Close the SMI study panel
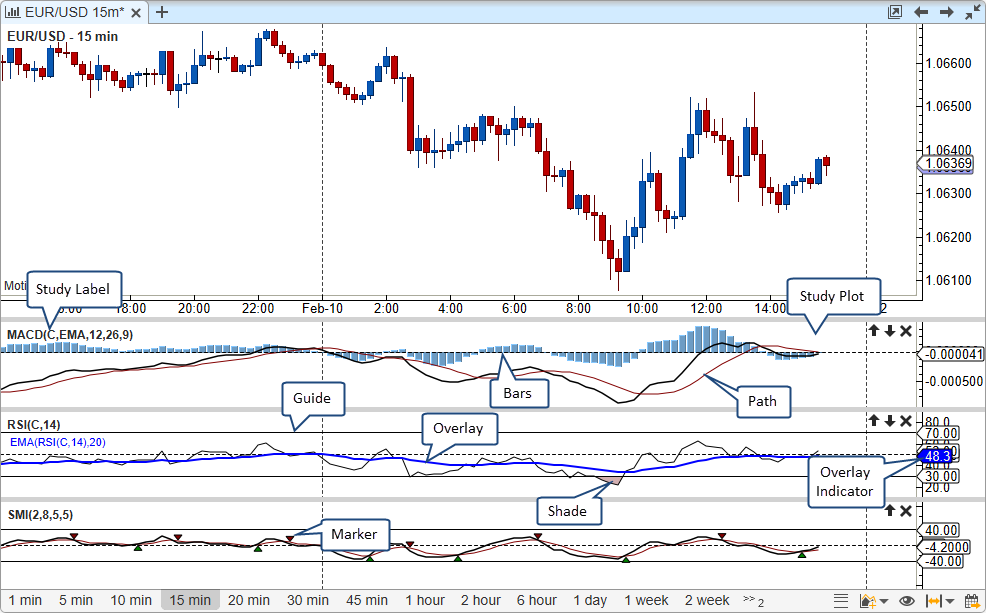The image size is (986, 613). point(906,511)
